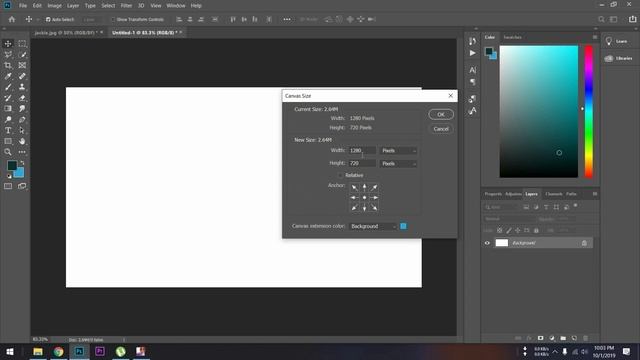Set anchor to center position
This screenshot has width=640, height=360.
[364, 198]
